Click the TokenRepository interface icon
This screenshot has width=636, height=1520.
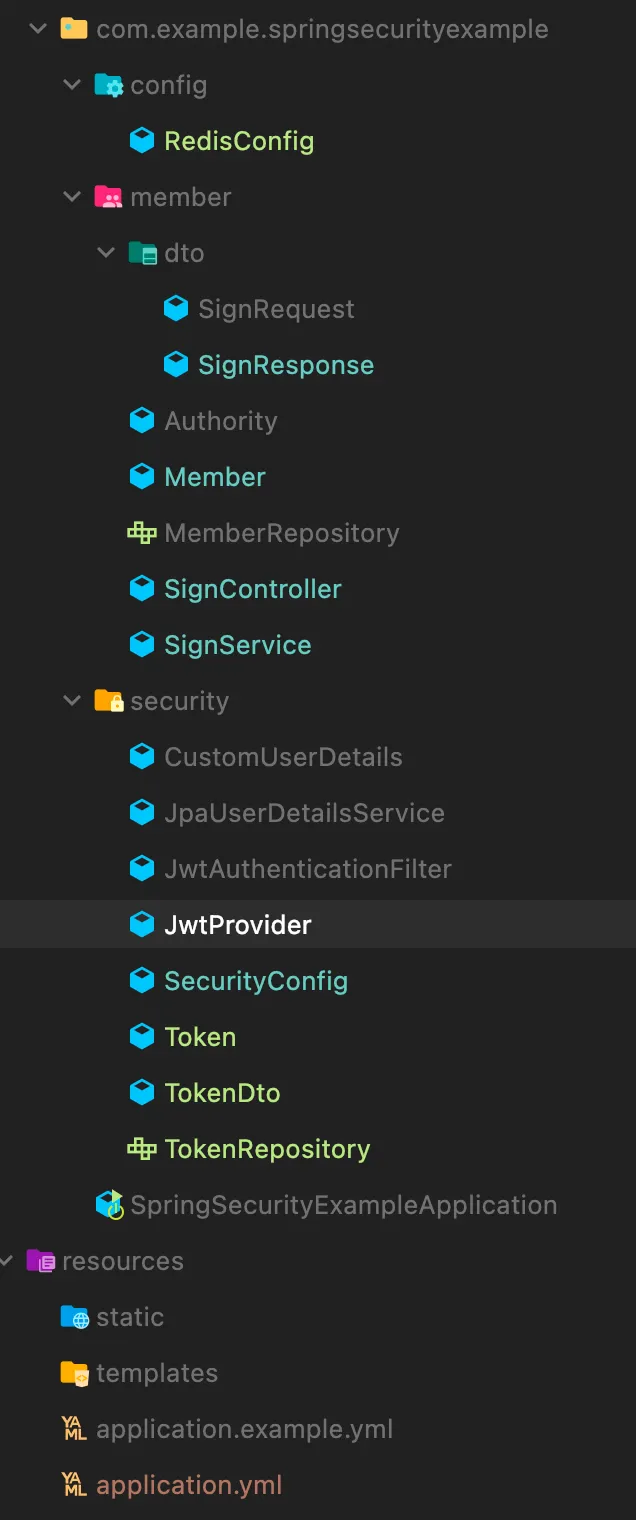(x=142, y=1149)
